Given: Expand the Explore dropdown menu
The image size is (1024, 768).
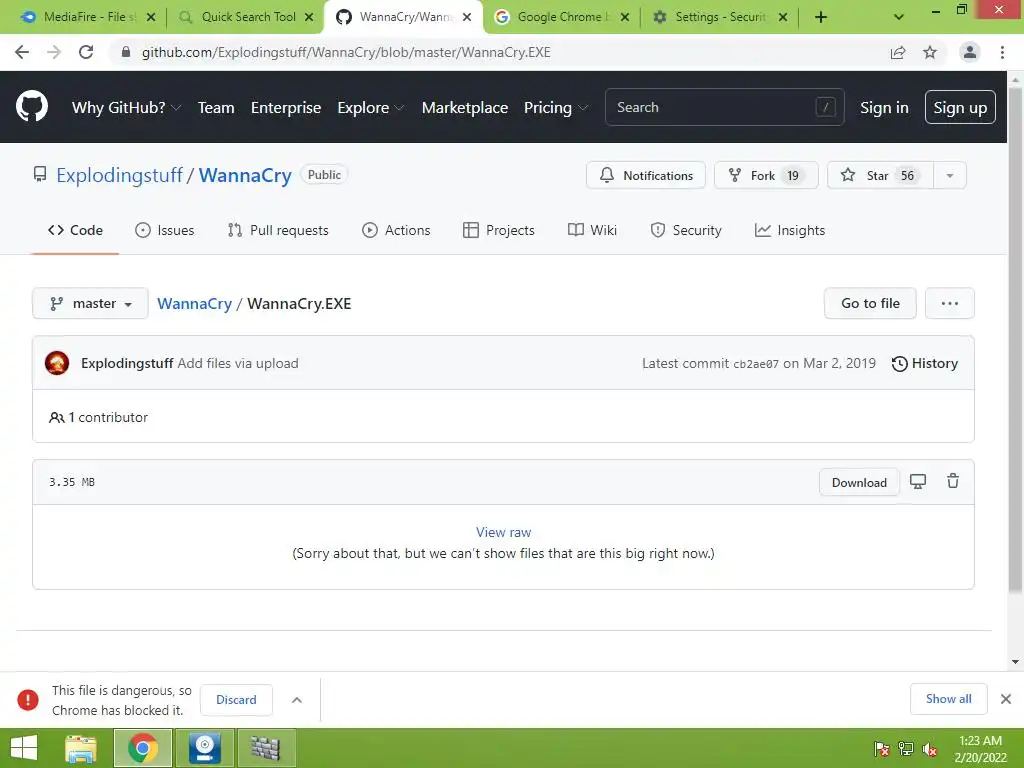Looking at the screenshot, I should click(x=370, y=108).
